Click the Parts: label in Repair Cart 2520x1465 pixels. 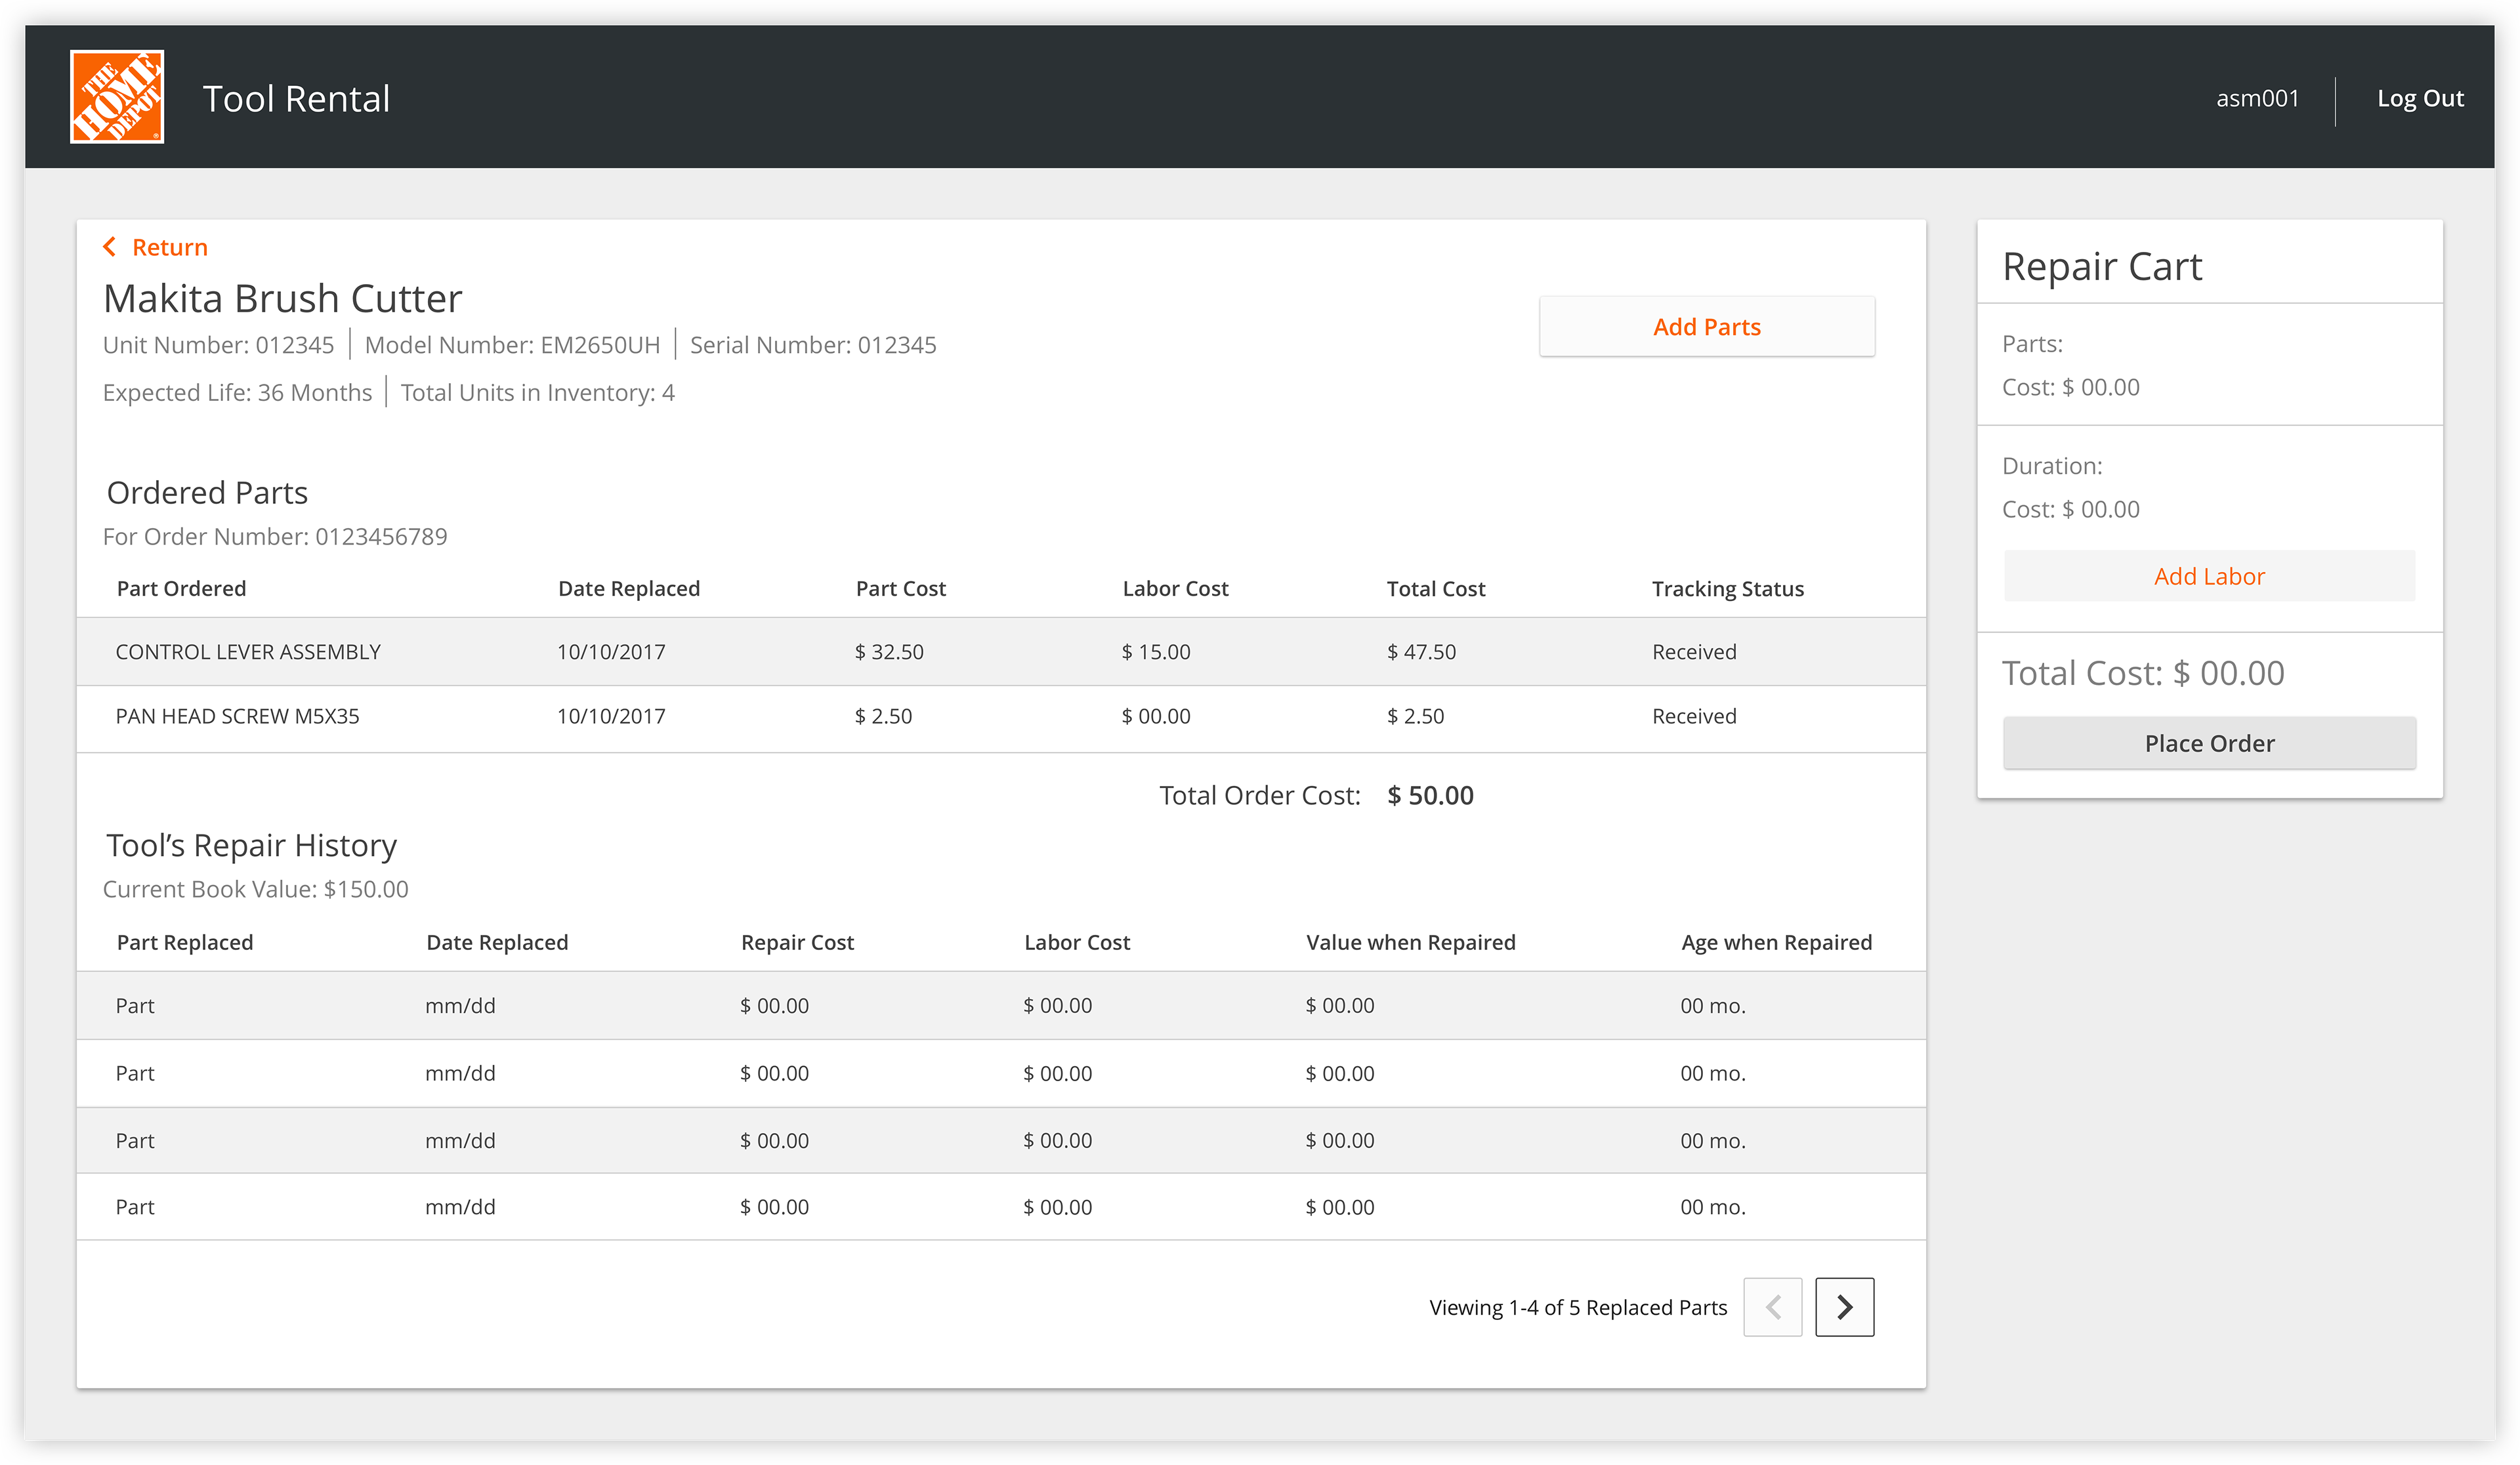pos(2032,344)
